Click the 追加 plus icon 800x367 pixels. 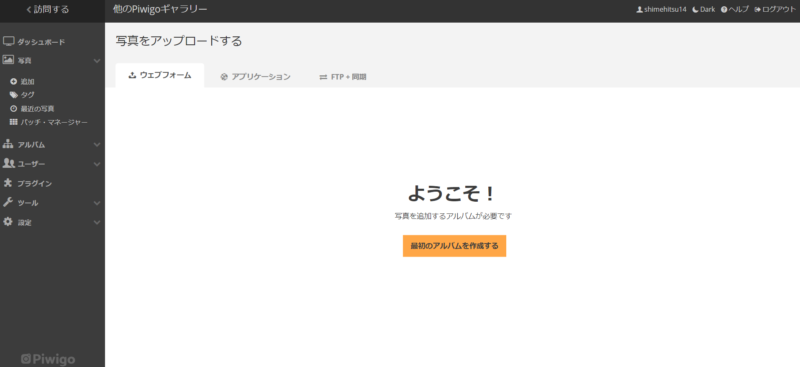pos(14,81)
